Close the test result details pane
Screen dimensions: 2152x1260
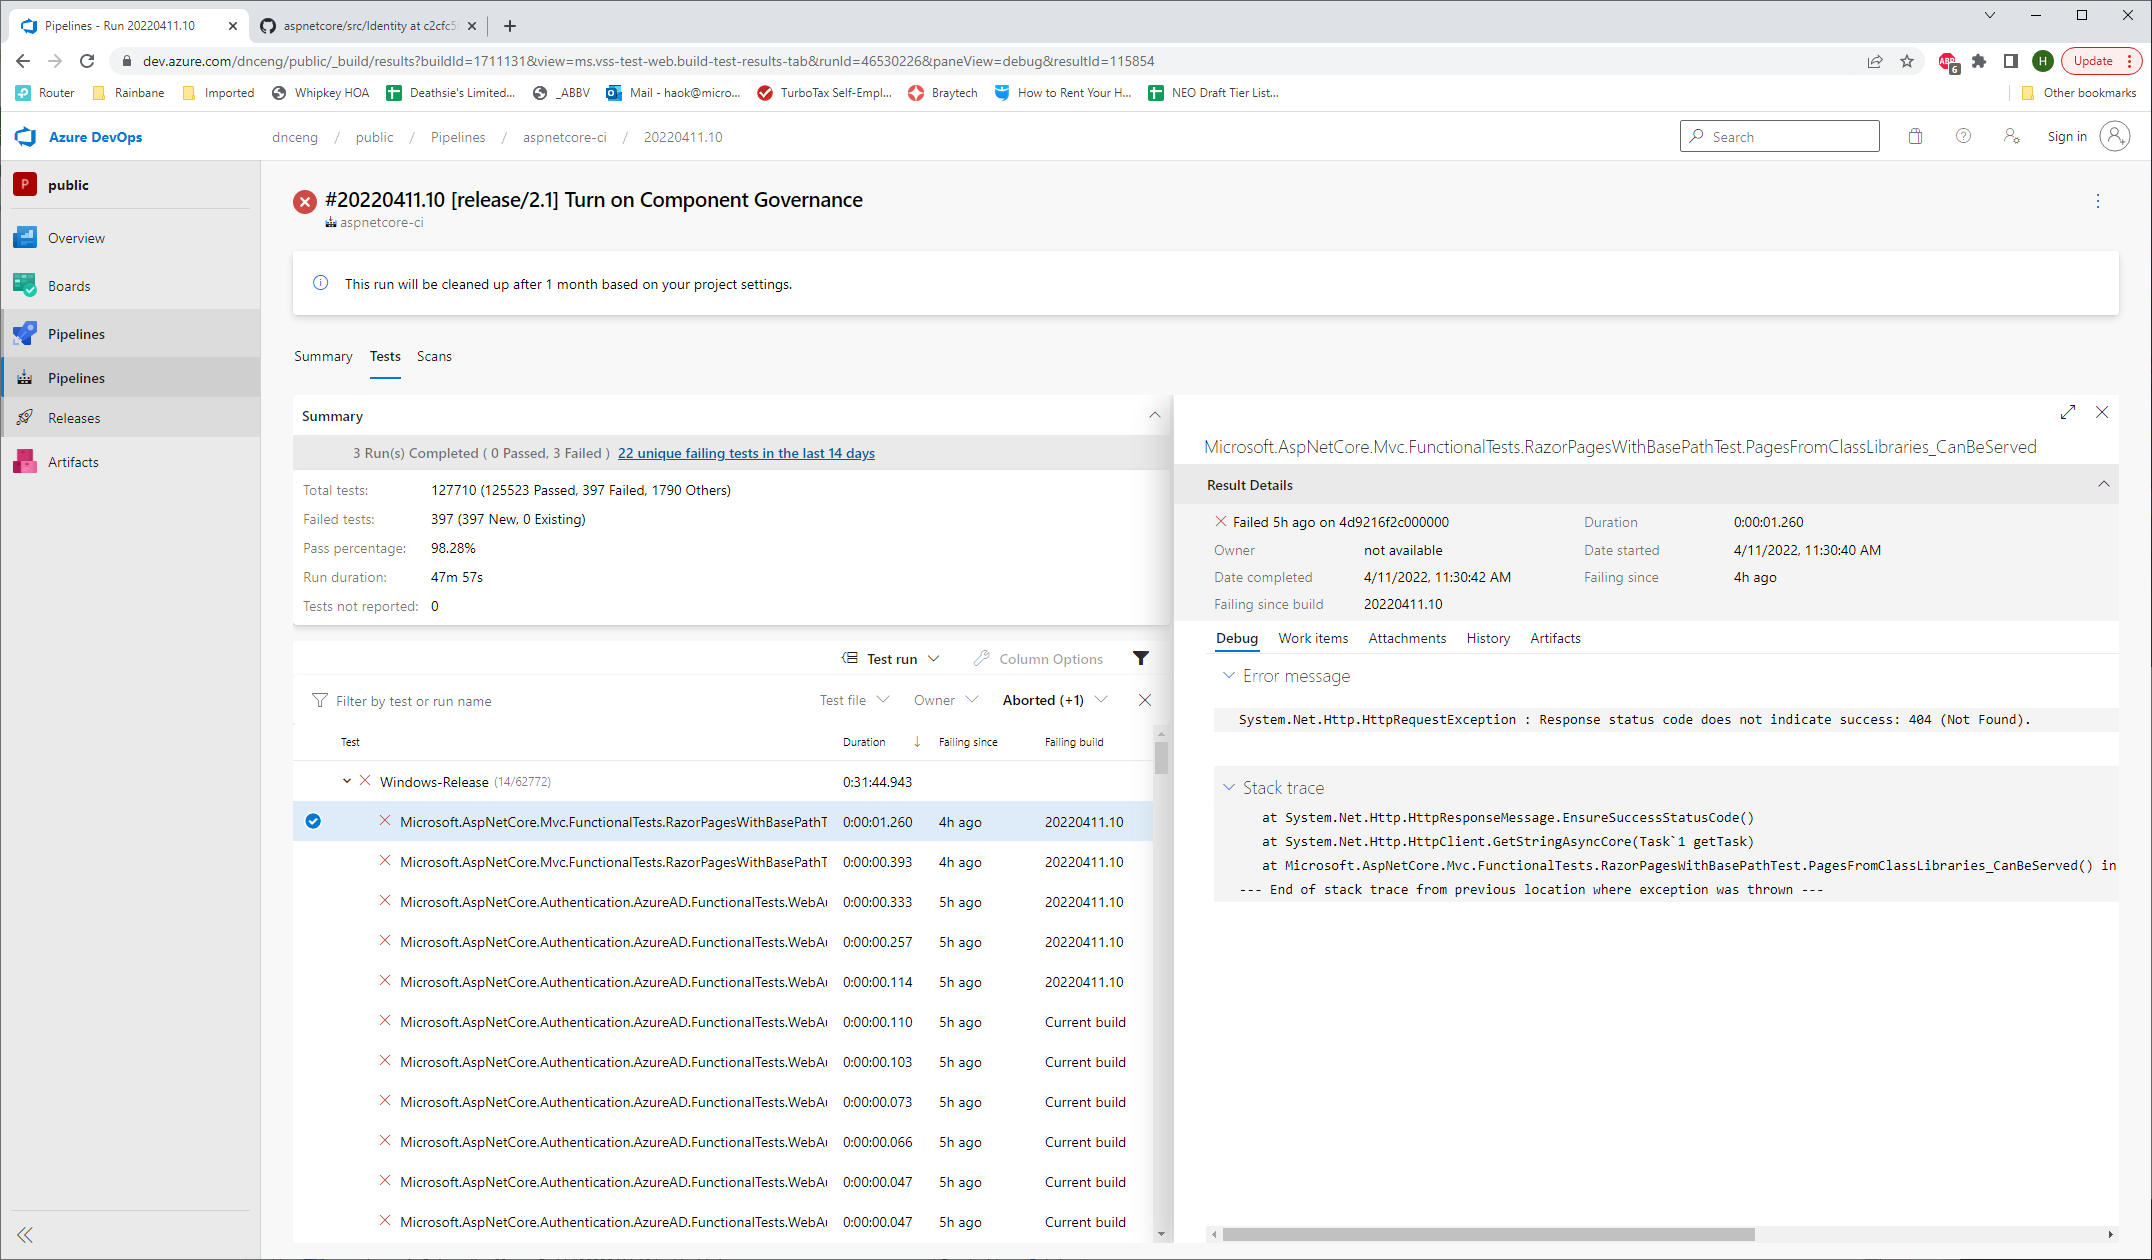pyautogui.click(x=2102, y=412)
